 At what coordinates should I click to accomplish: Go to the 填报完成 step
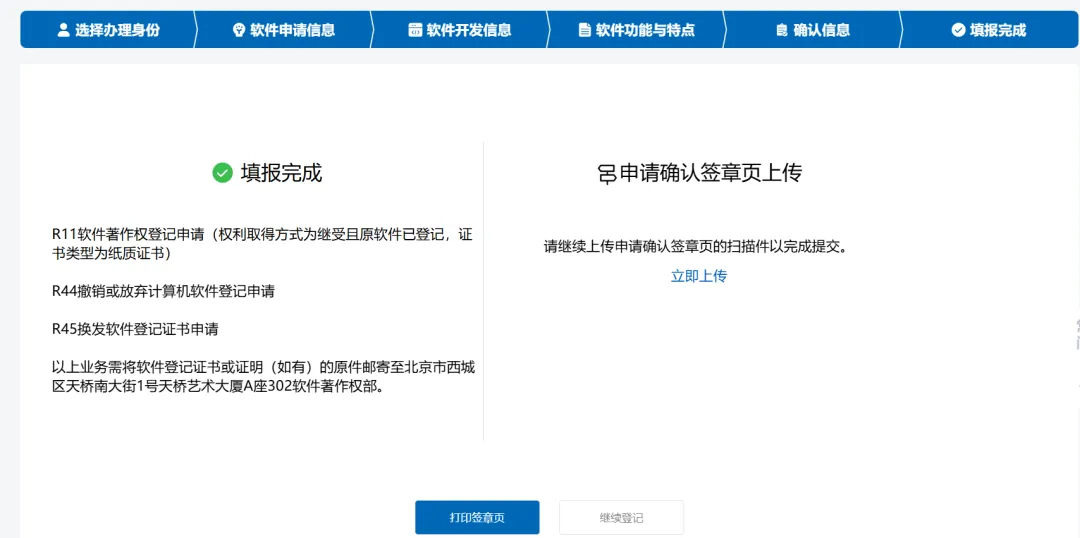tap(989, 30)
